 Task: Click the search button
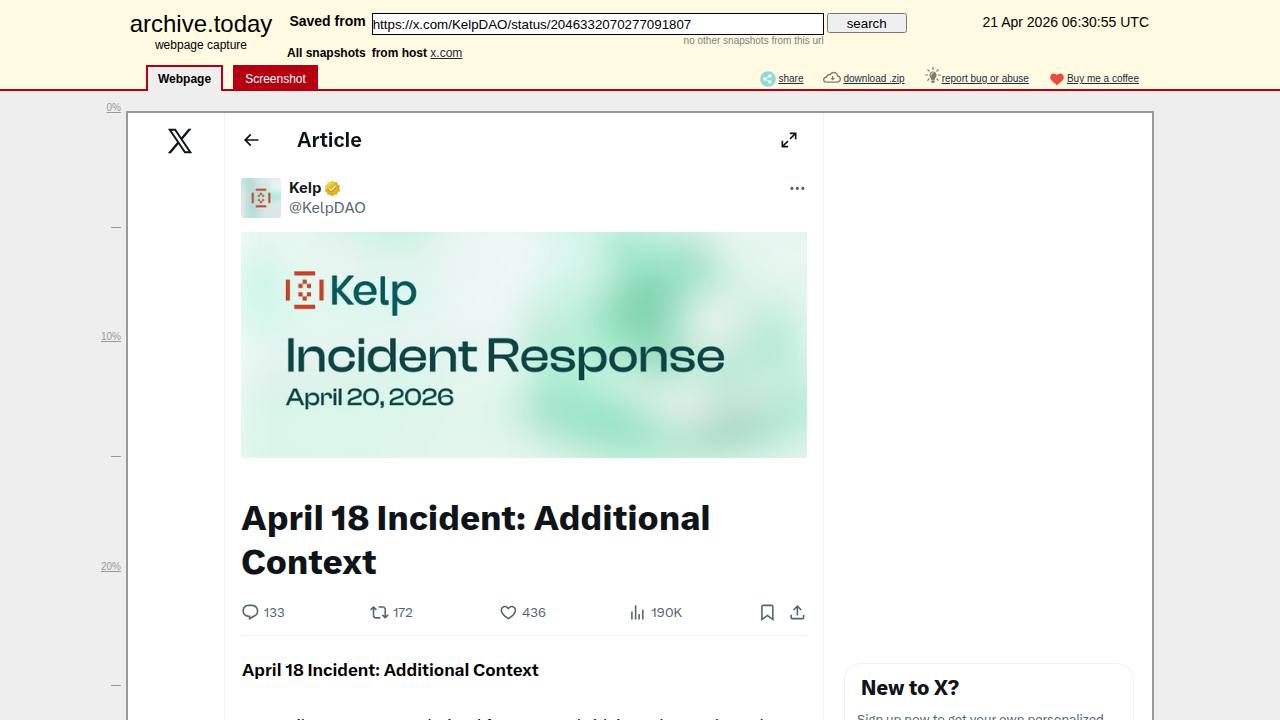867,23
